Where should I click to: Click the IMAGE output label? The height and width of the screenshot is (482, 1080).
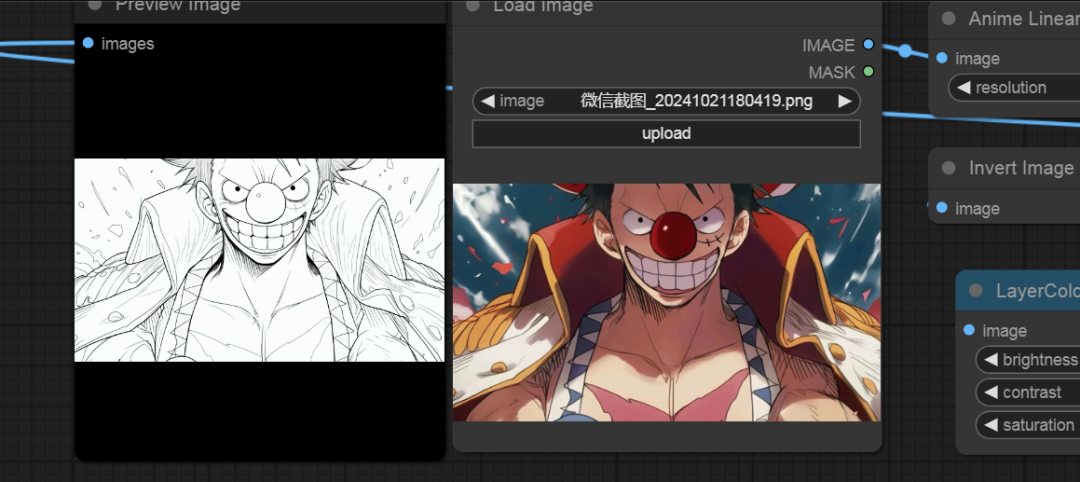click(x=828, y=45)
